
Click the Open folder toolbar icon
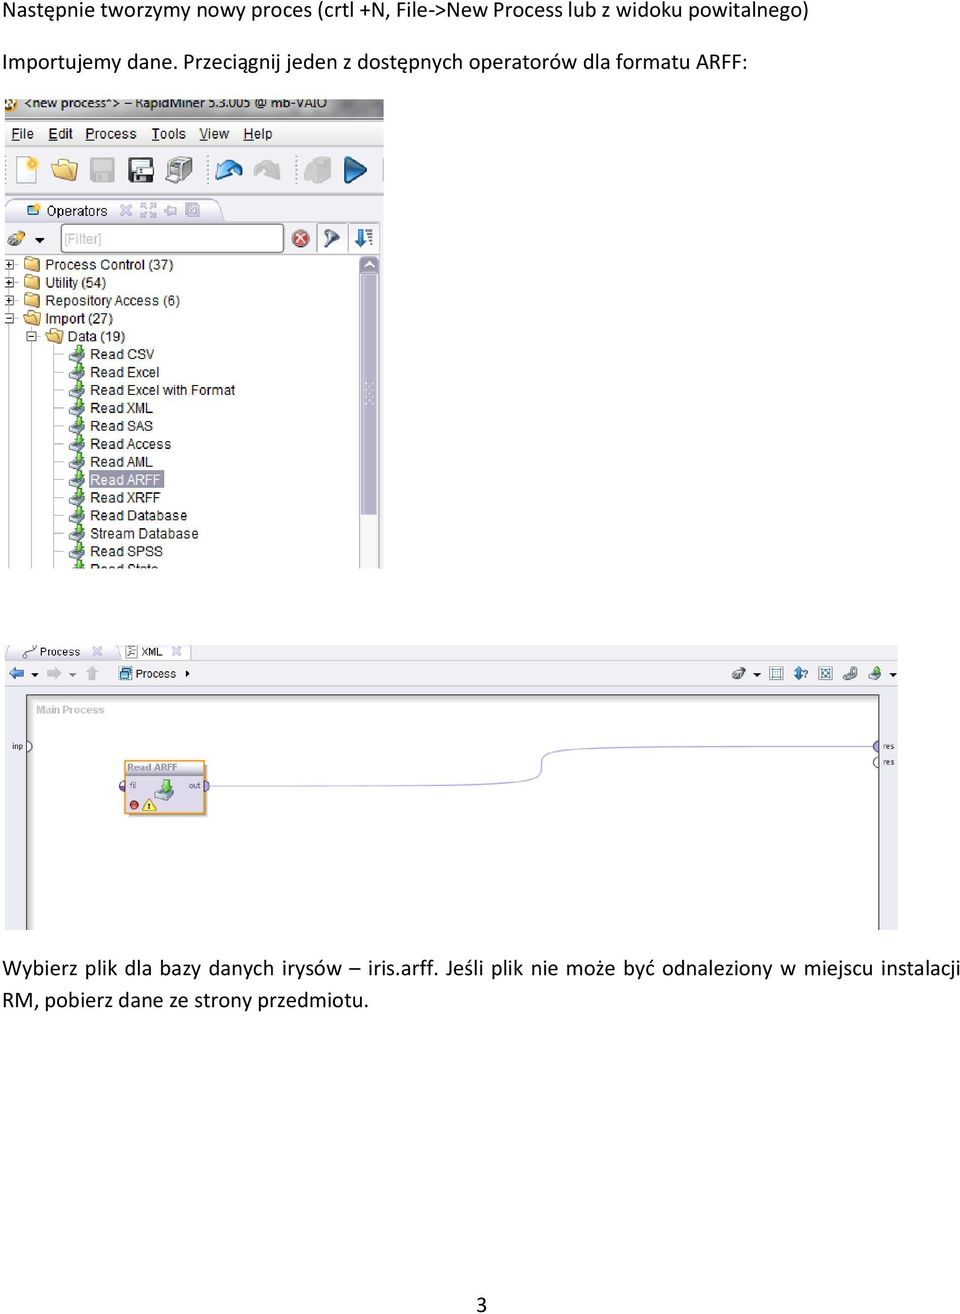tap(65, 170)
